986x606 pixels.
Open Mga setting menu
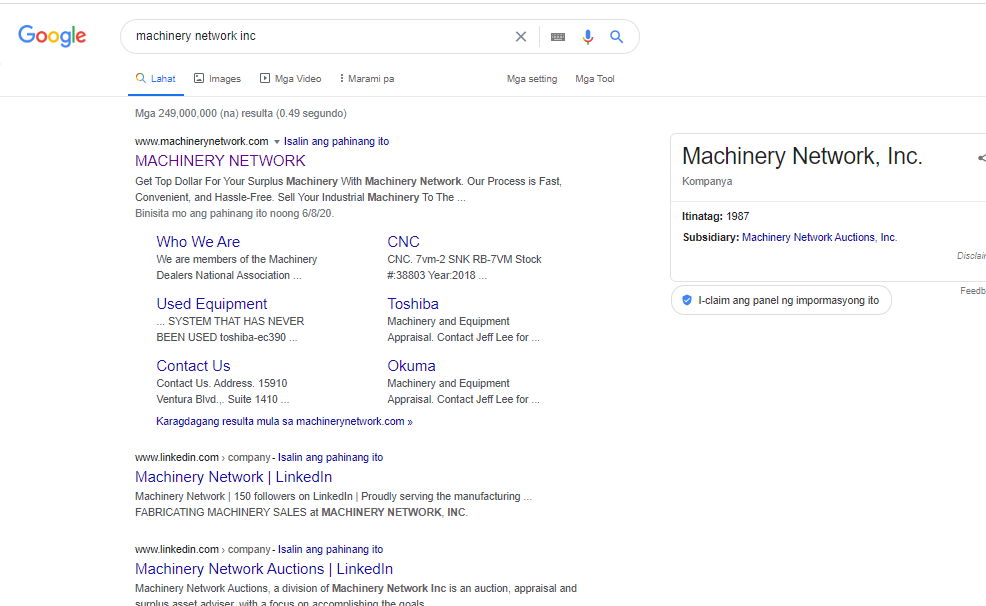[531, 79]
